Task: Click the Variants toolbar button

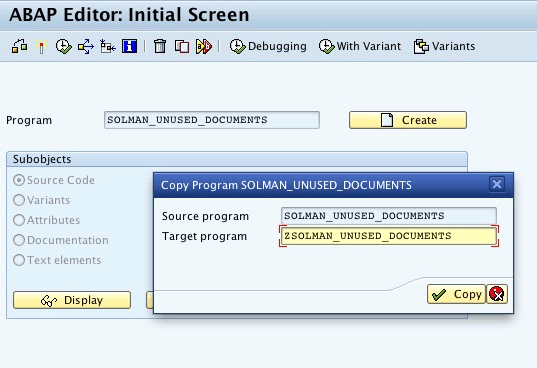Action: tap(445, 46)
